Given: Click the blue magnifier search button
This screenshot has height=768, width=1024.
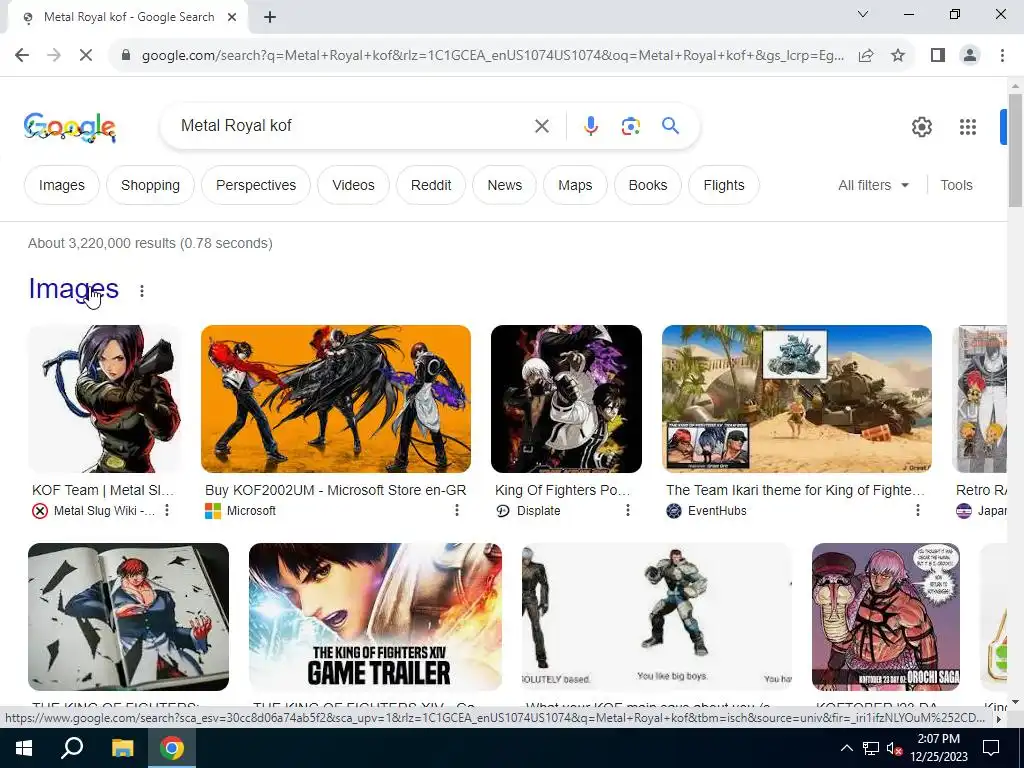Looking at the screenshot, I should coord(671,125).
